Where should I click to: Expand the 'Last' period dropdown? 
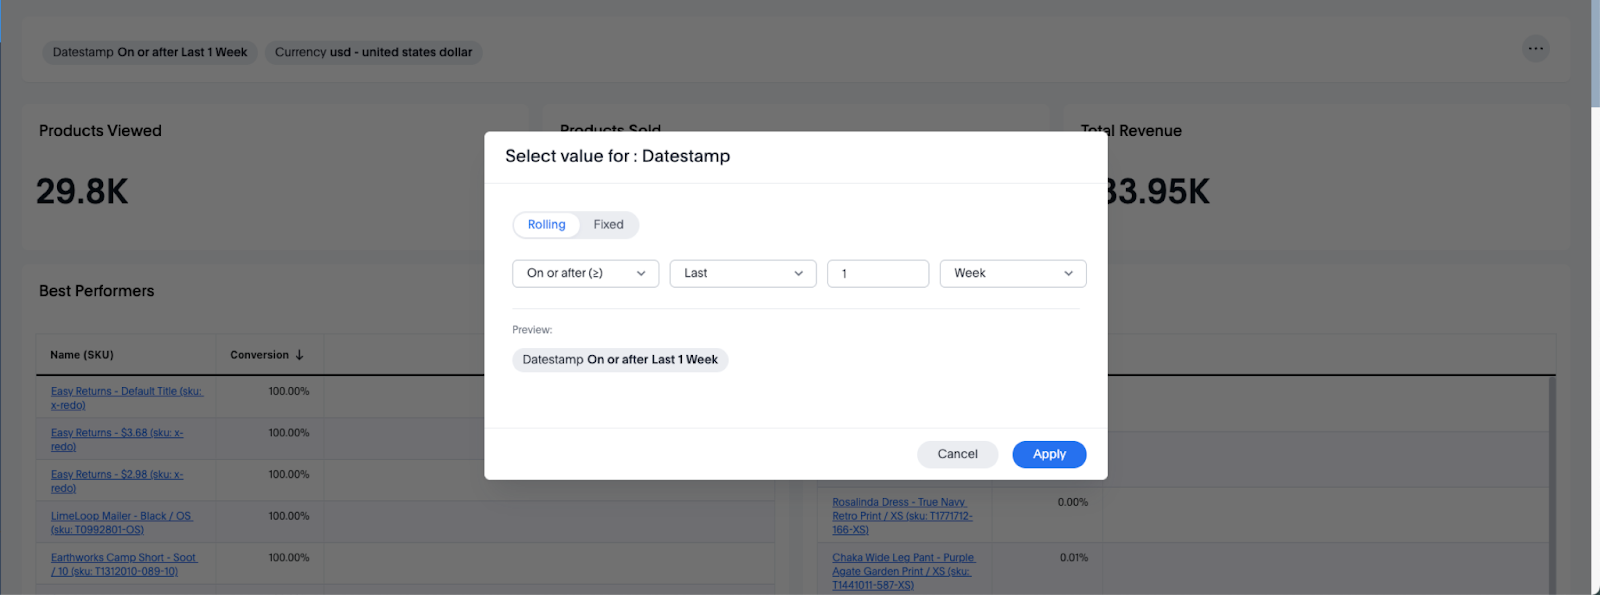click(x=743, y=274)
